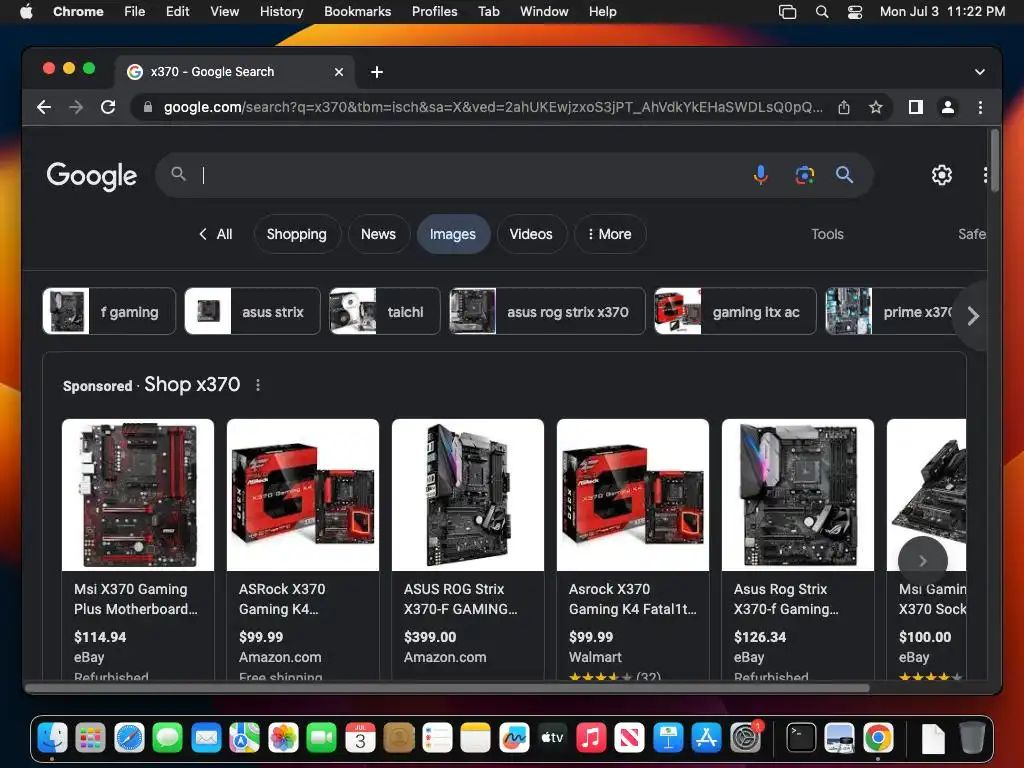Screen dimensions: 1024x768
Task: Switch to Videos results tab
Action: tap(531, 234)
